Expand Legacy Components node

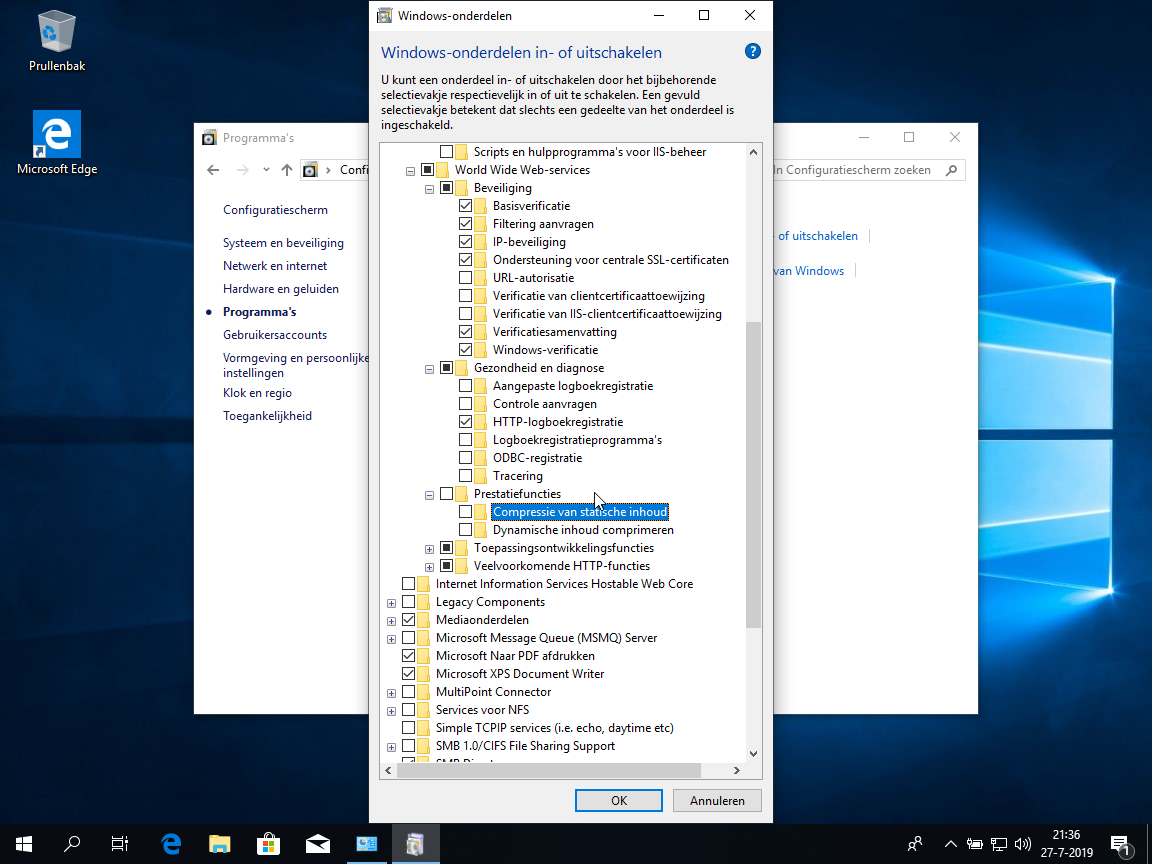click(x=391, y=602)
